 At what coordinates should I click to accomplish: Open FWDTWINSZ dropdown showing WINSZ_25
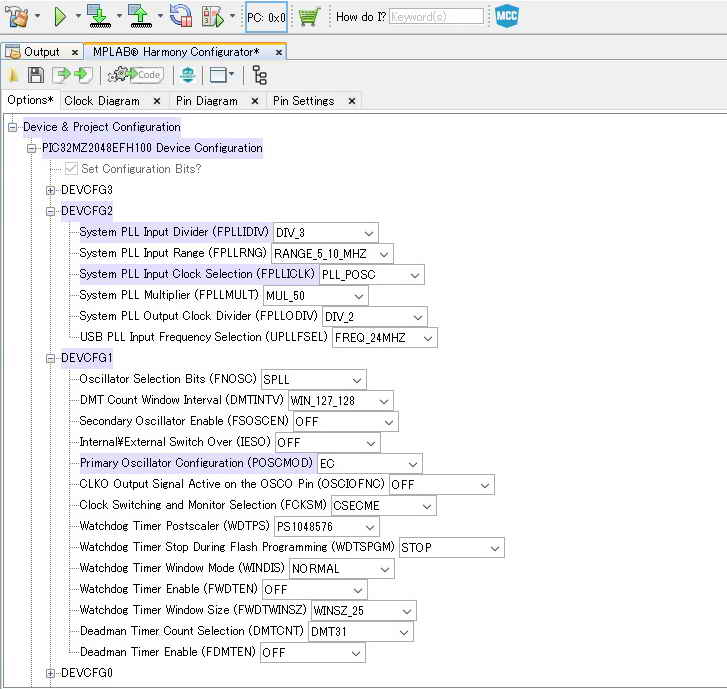(364, 611)
